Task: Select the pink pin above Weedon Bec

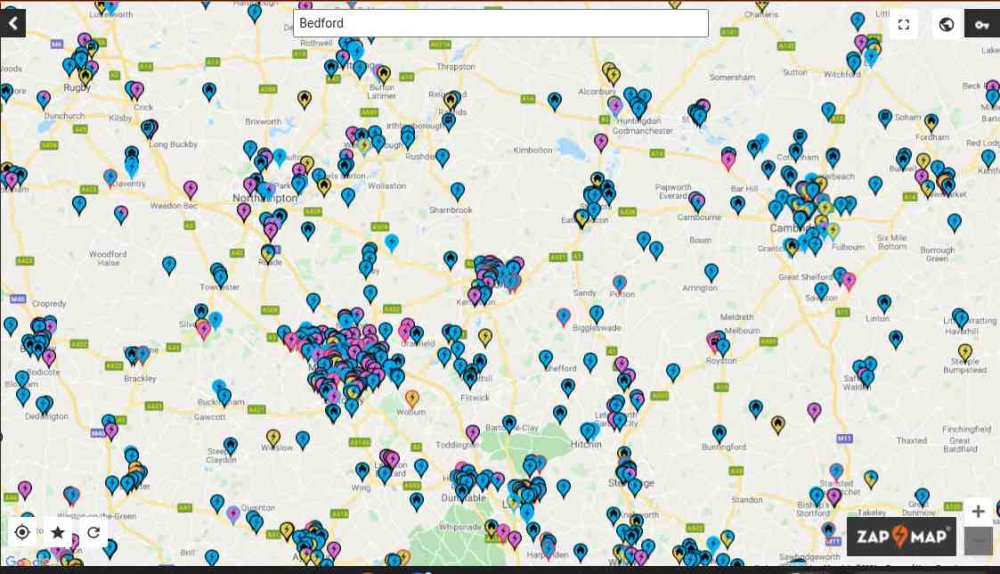Action: click(x=191, y=189)
